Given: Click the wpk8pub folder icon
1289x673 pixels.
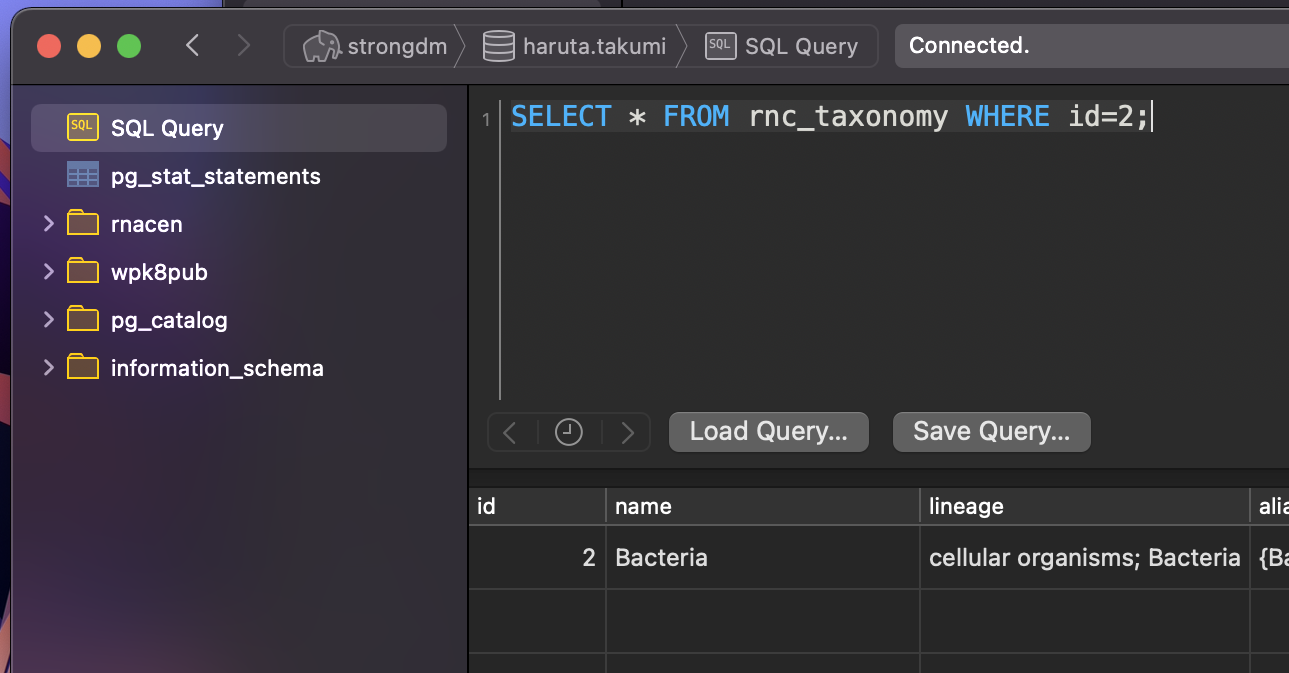Looking at the screenshot, I should coord(82,271).
